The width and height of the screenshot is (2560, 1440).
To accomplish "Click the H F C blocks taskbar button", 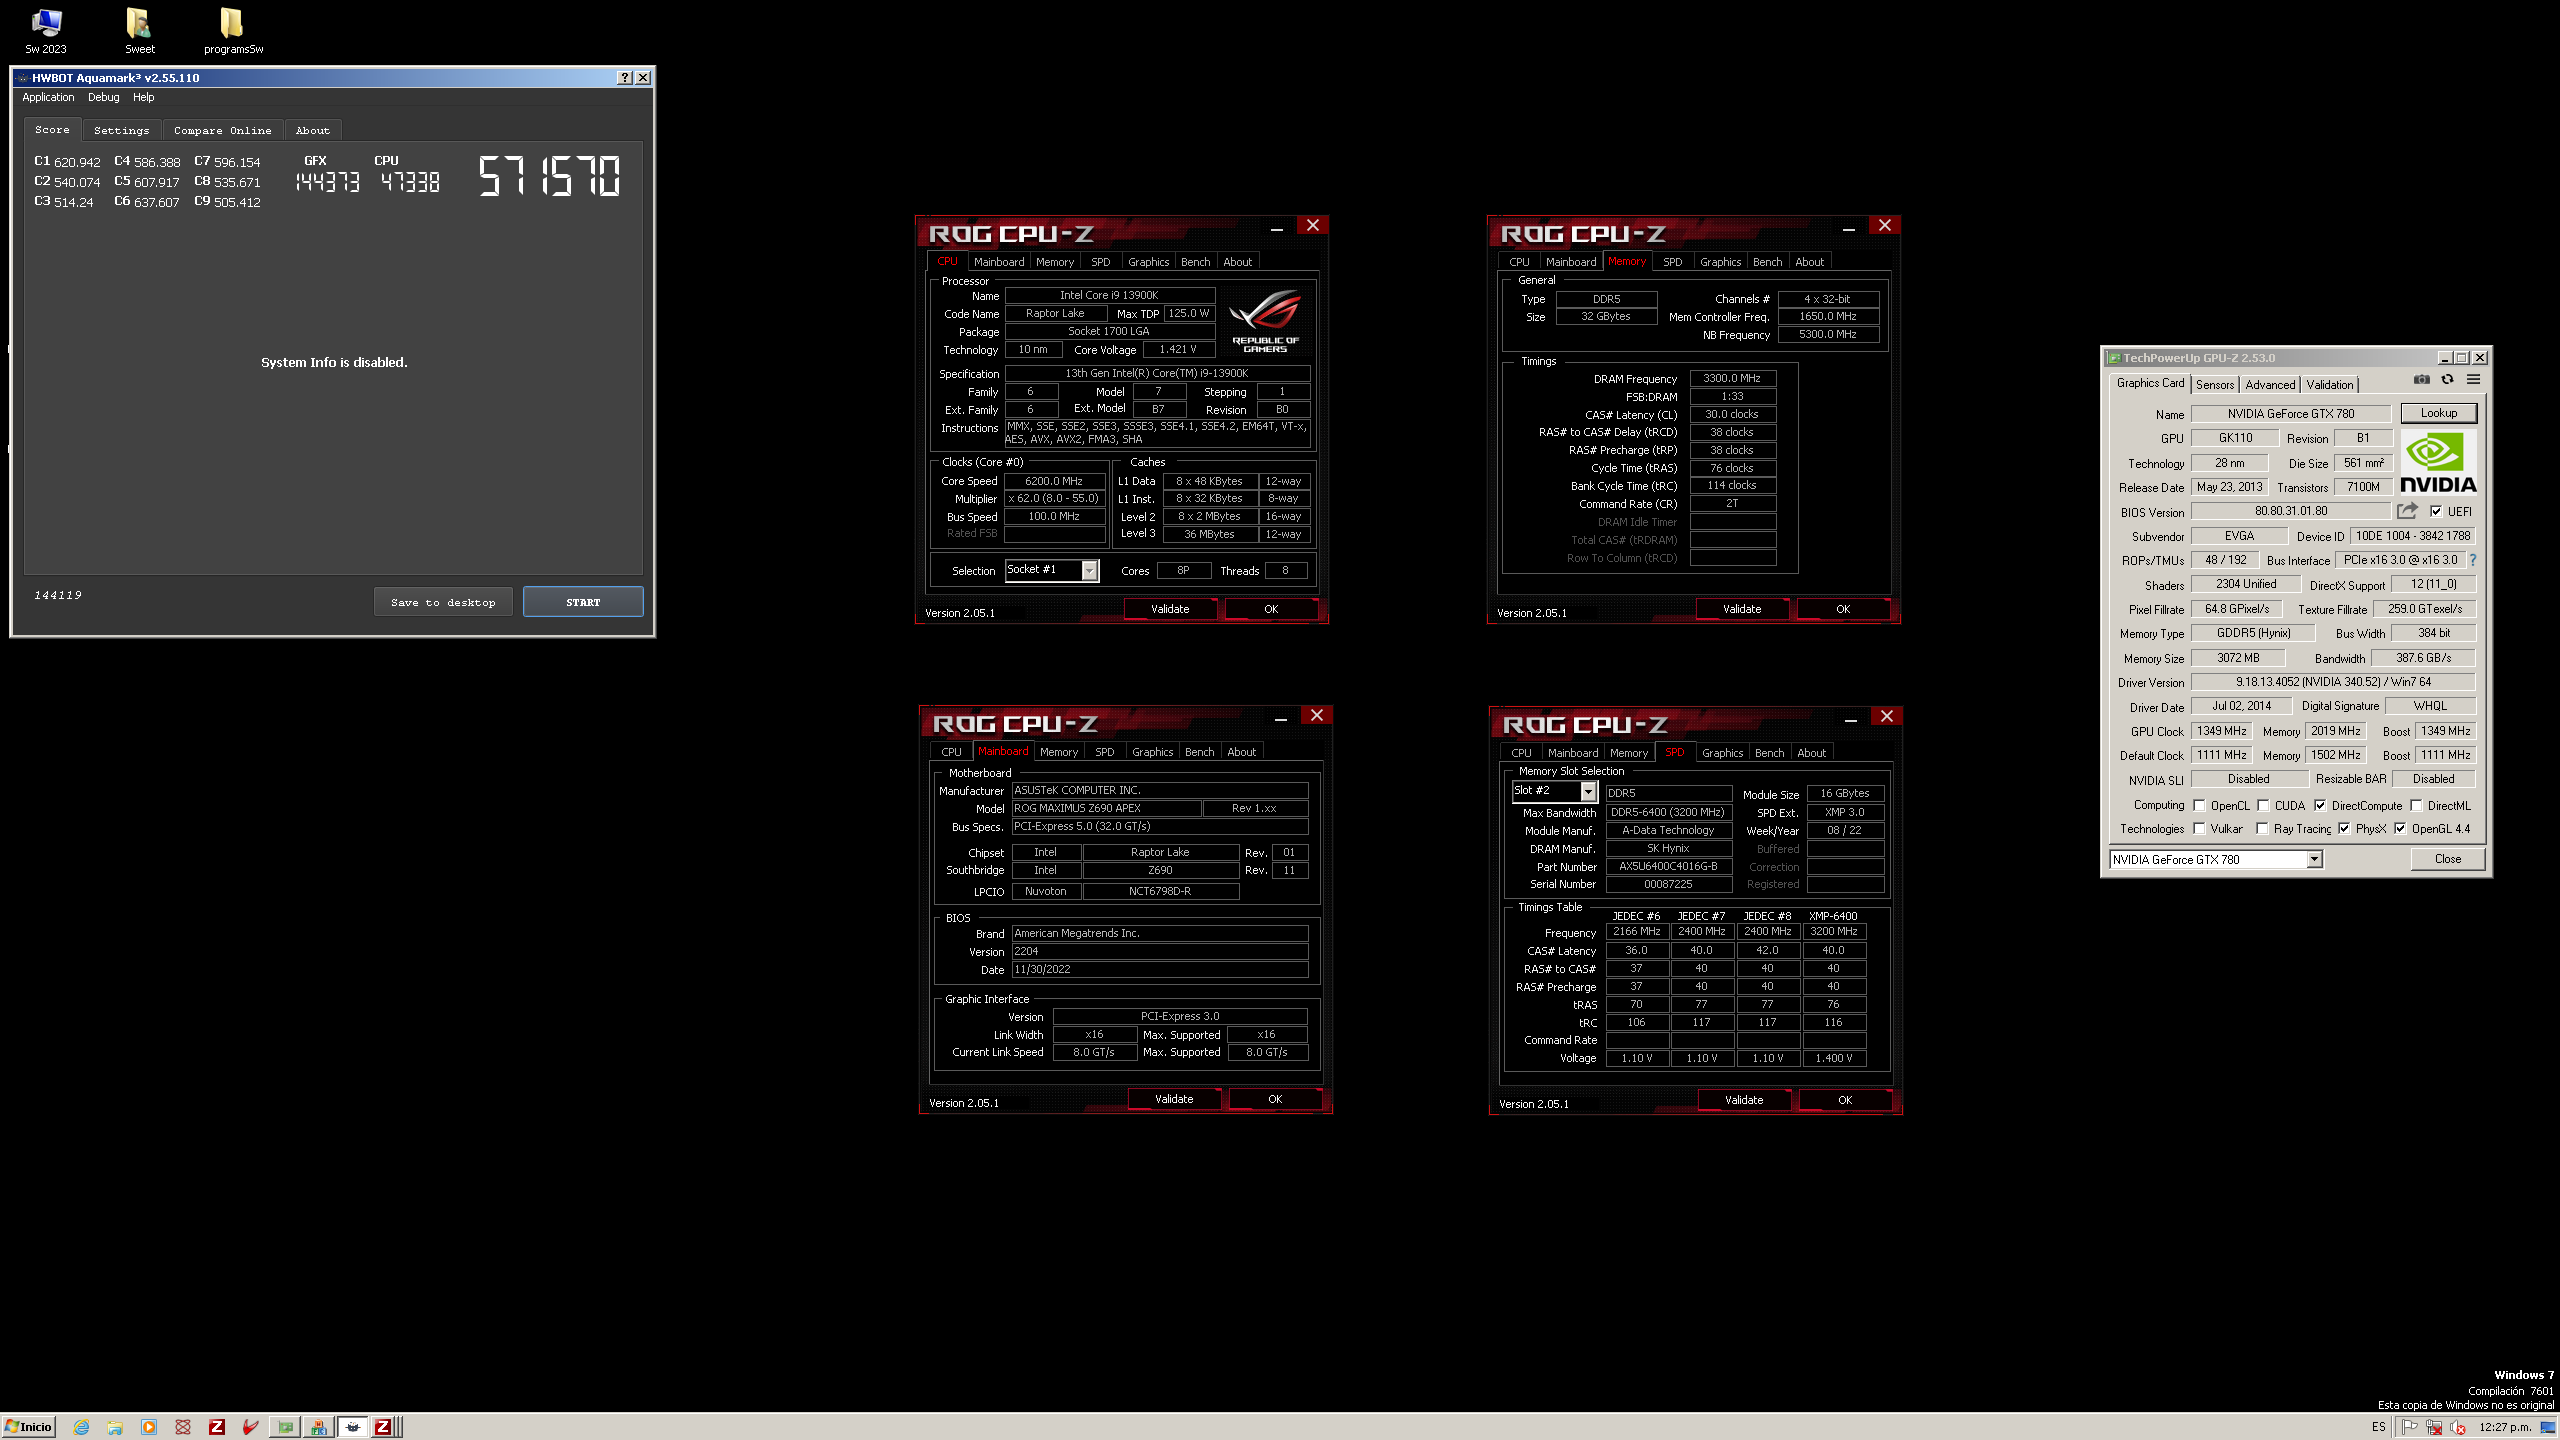I will pyautogui.click(x=319, y=1427).
